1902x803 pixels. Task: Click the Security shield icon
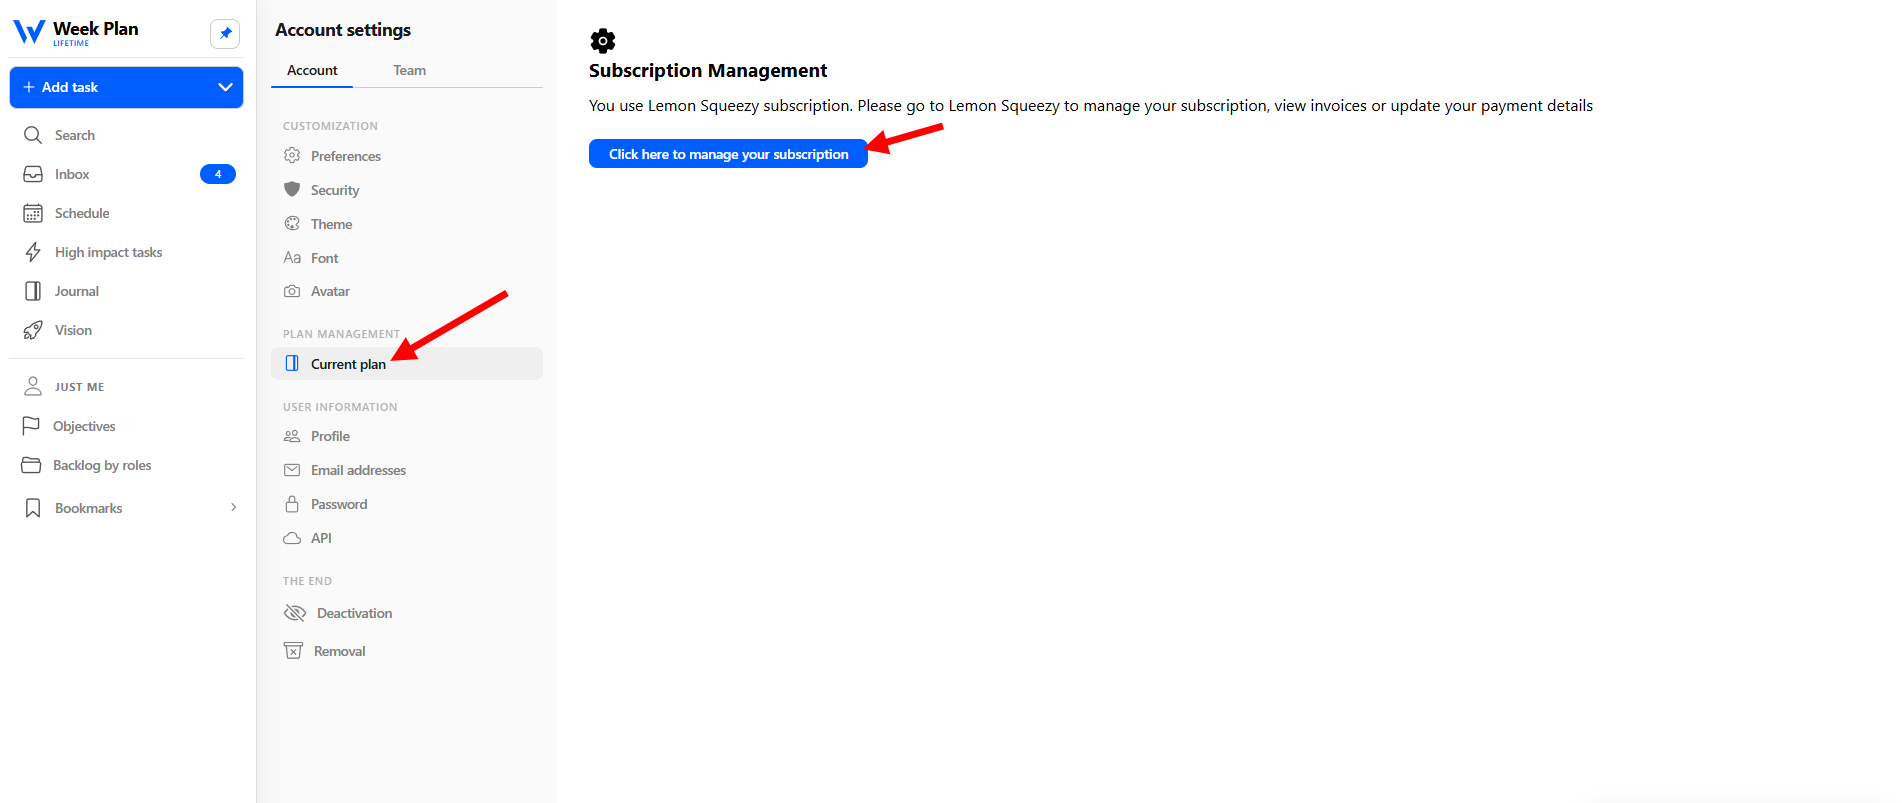tap(292, 189)
